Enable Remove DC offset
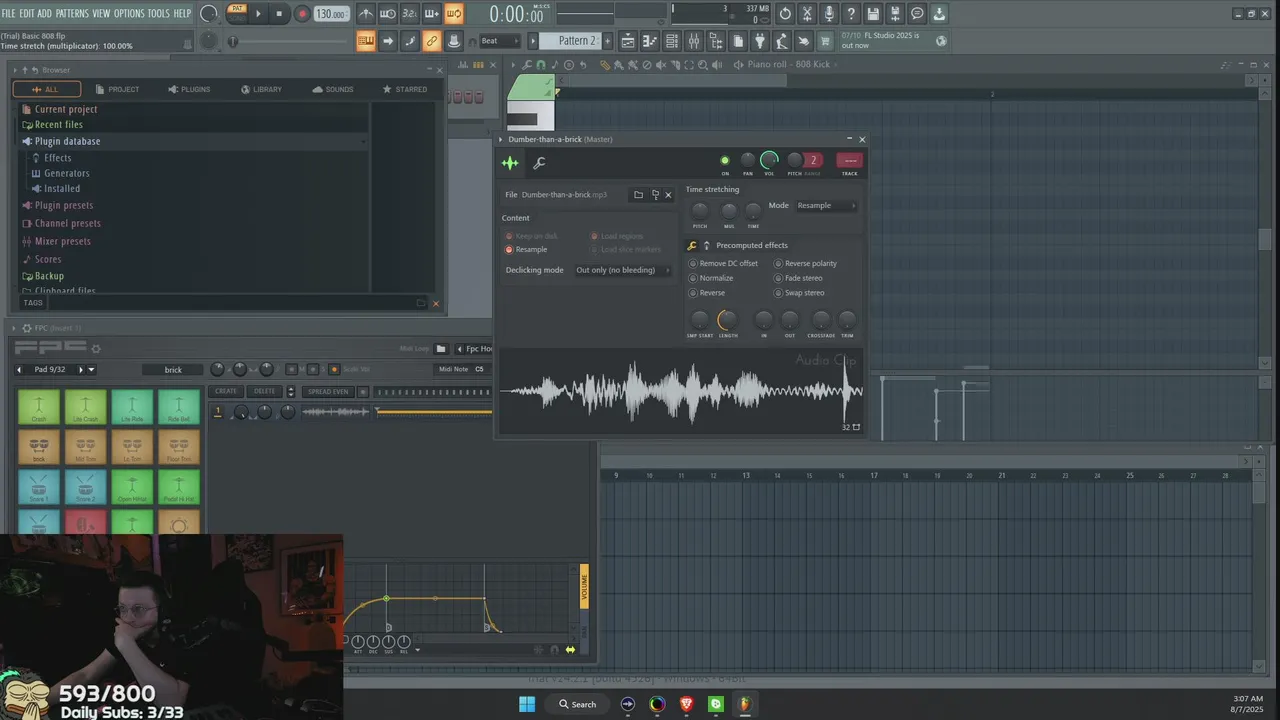The image size is (1280, 720). click(723, 264)
